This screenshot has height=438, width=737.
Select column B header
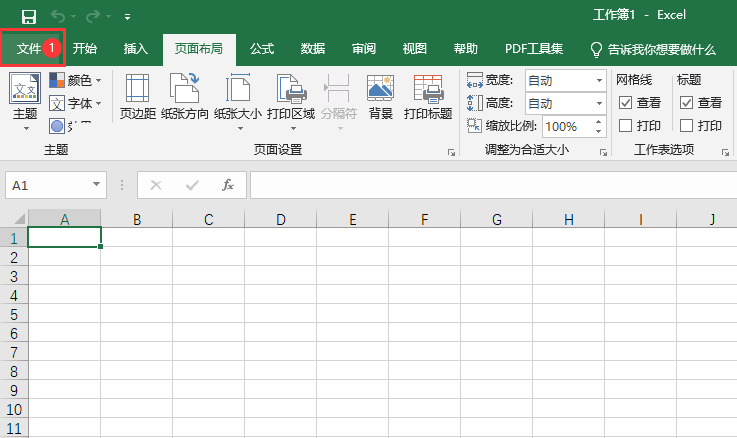[x=137, y=219]
